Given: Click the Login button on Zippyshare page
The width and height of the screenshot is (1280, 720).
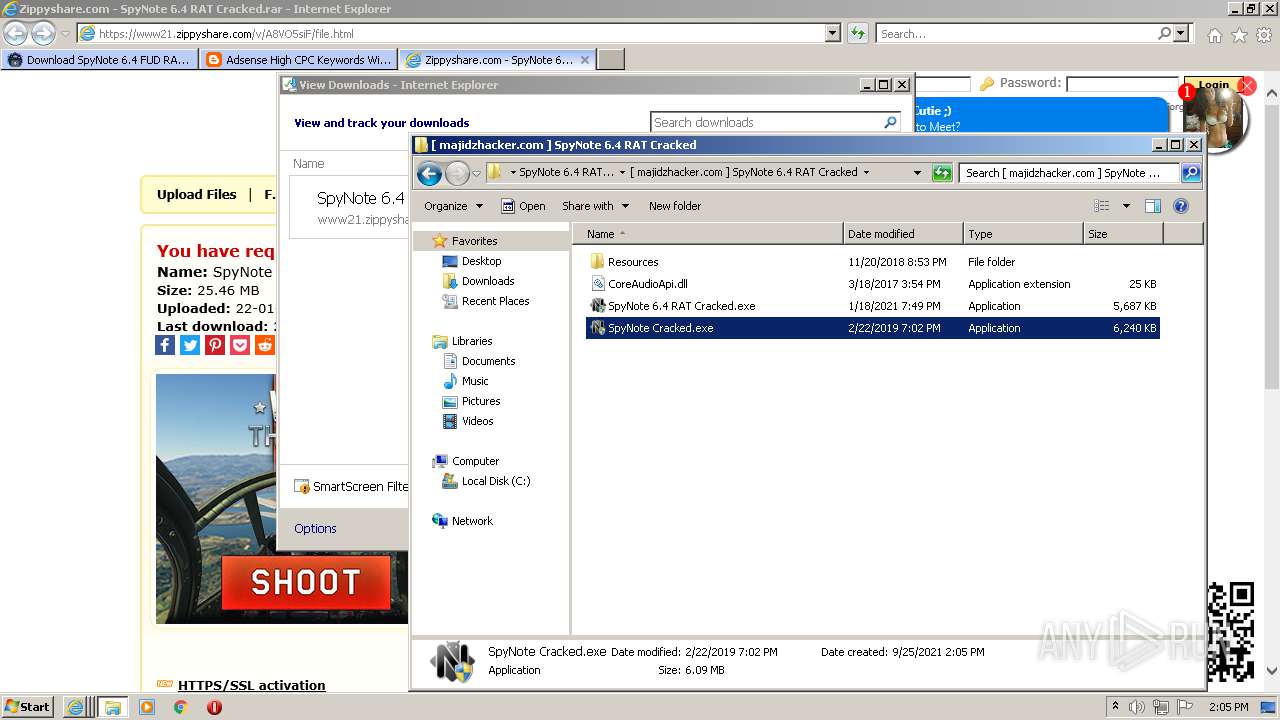Looking at the screenshot, I should click(1213, 85).
